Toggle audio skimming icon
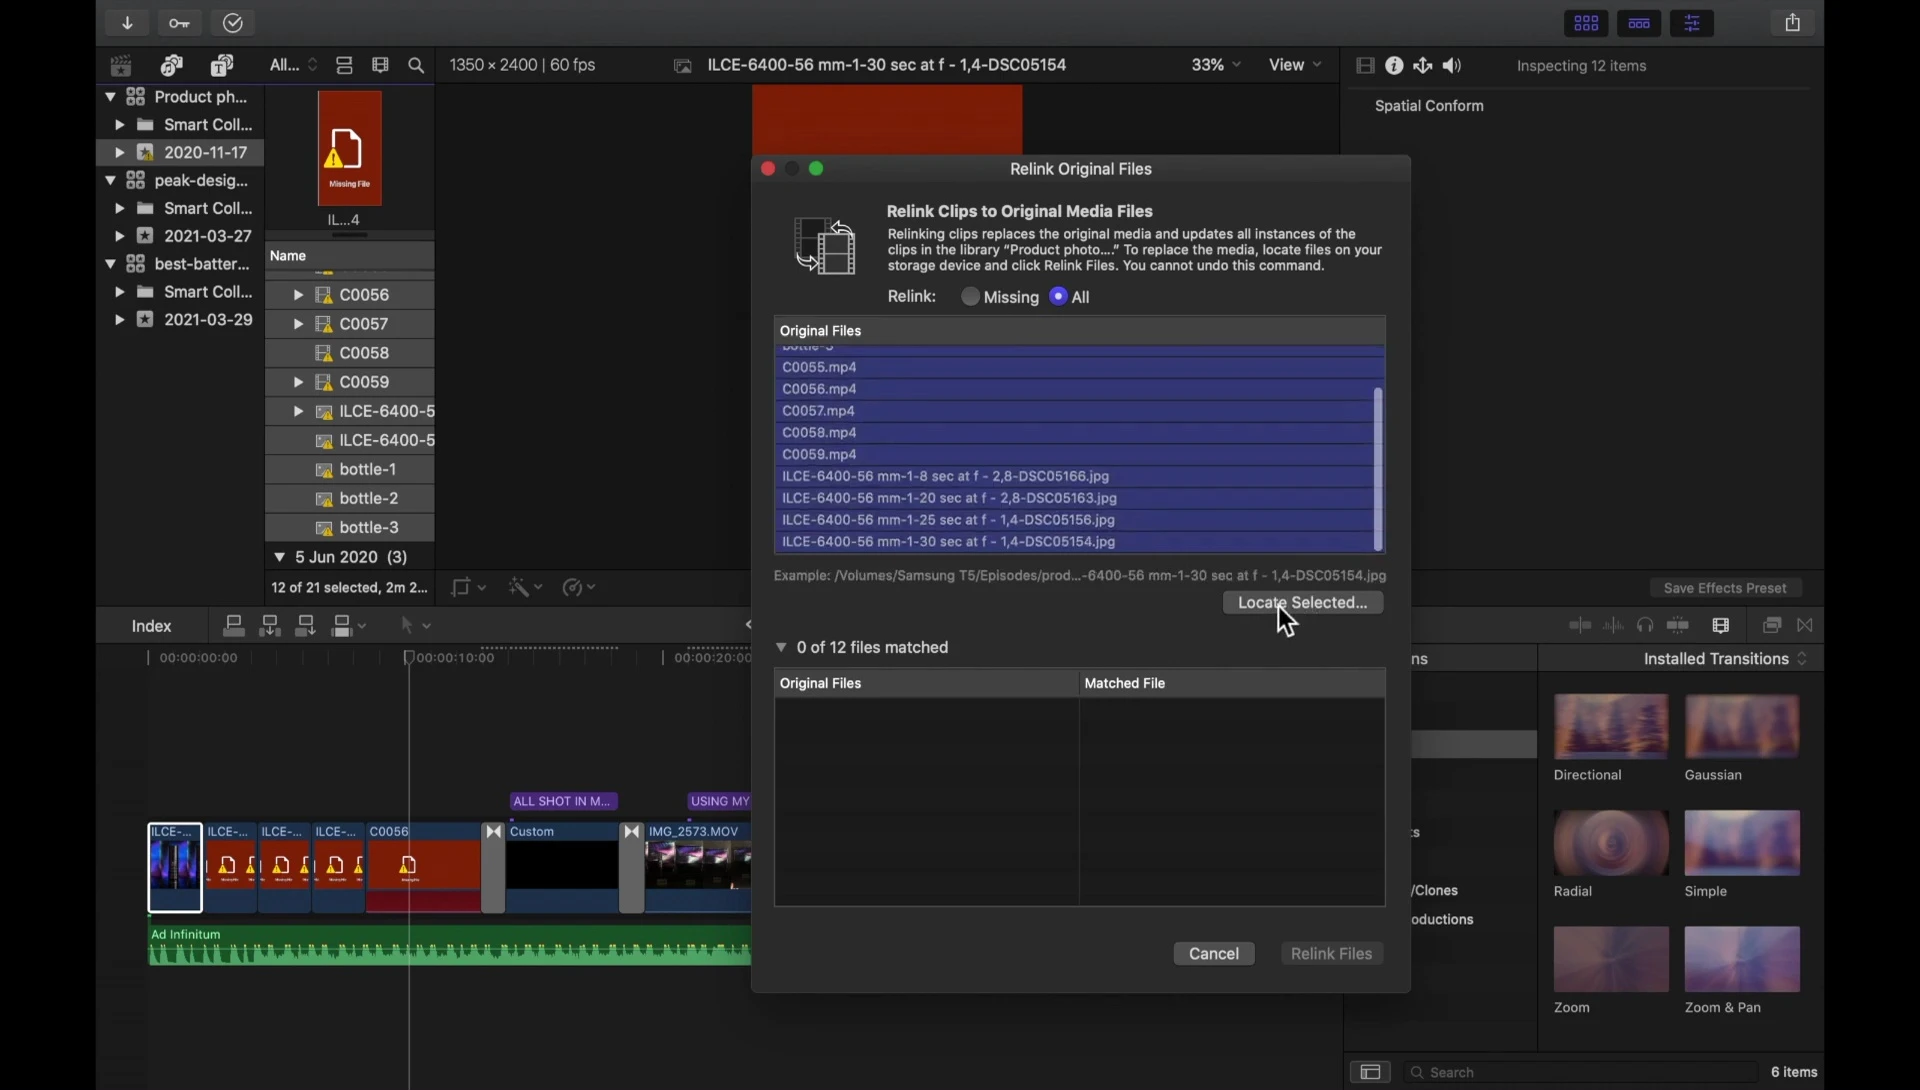 tap(1614, 627)
